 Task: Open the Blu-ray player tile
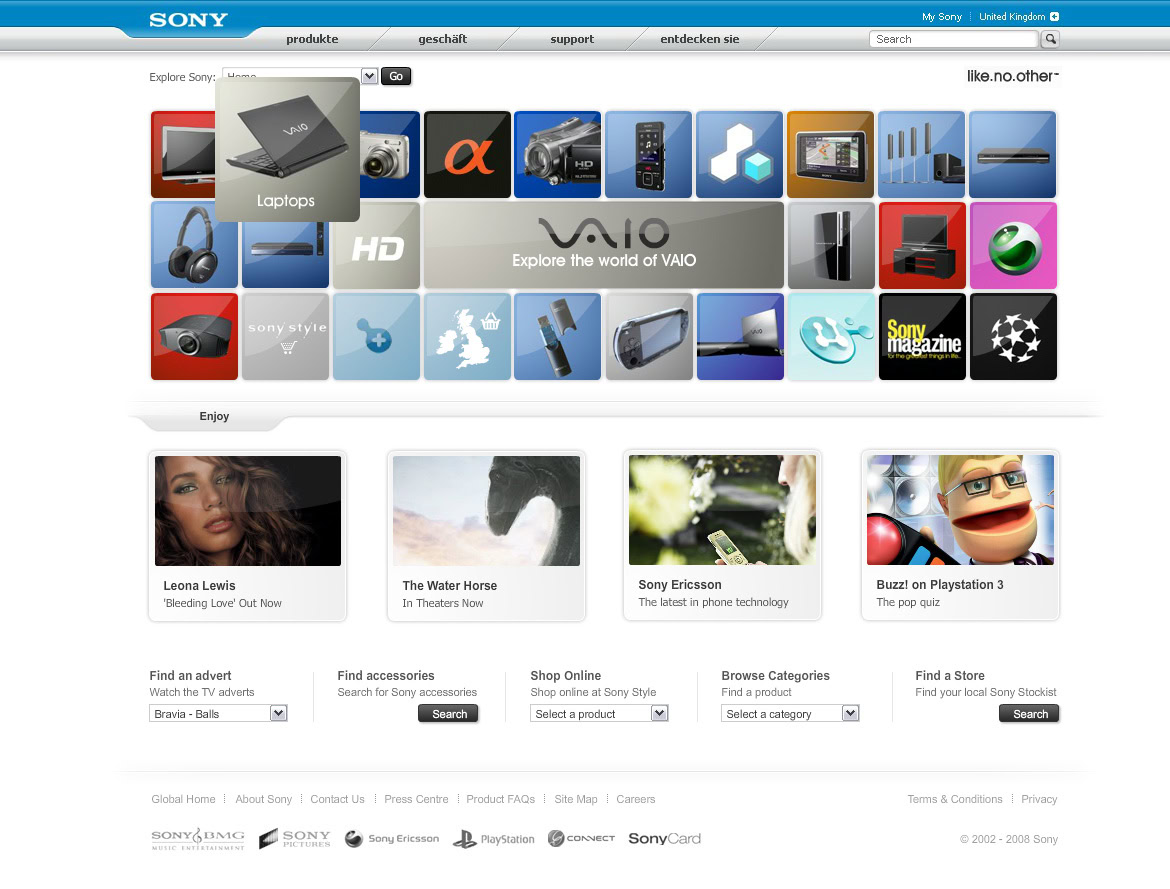[x=285, y=254]
